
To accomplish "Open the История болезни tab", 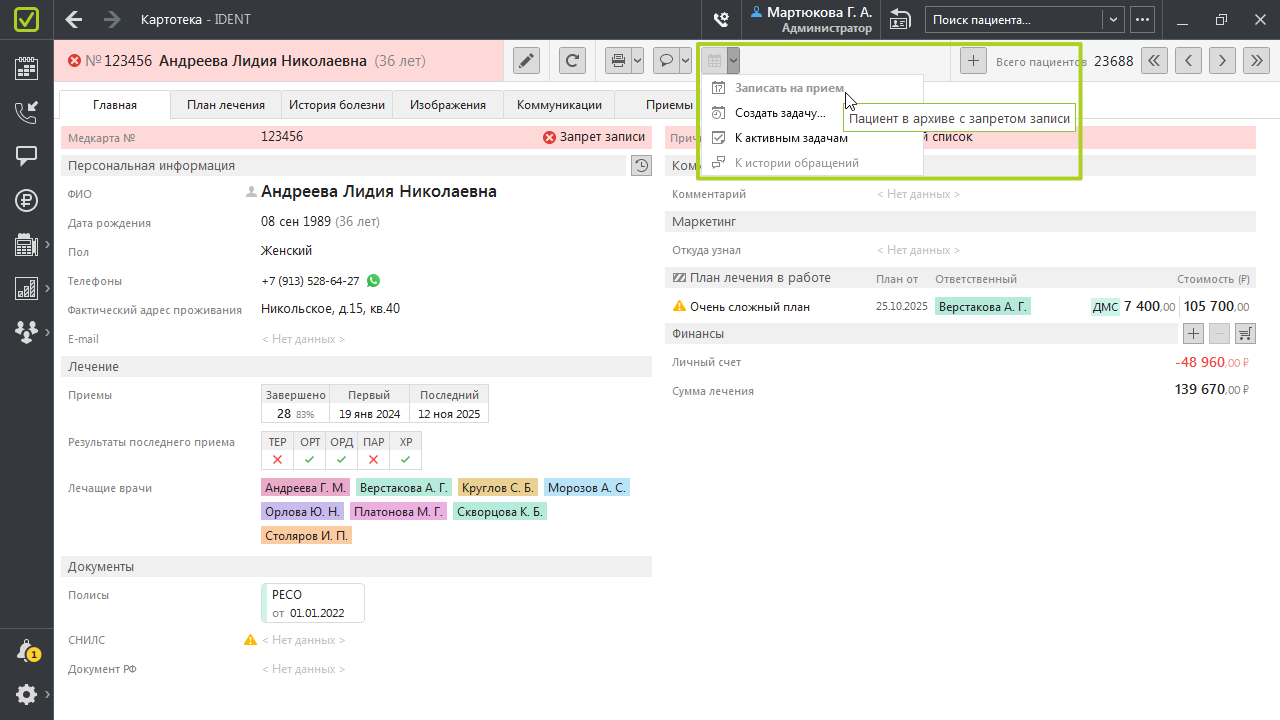I will [336, 105].
